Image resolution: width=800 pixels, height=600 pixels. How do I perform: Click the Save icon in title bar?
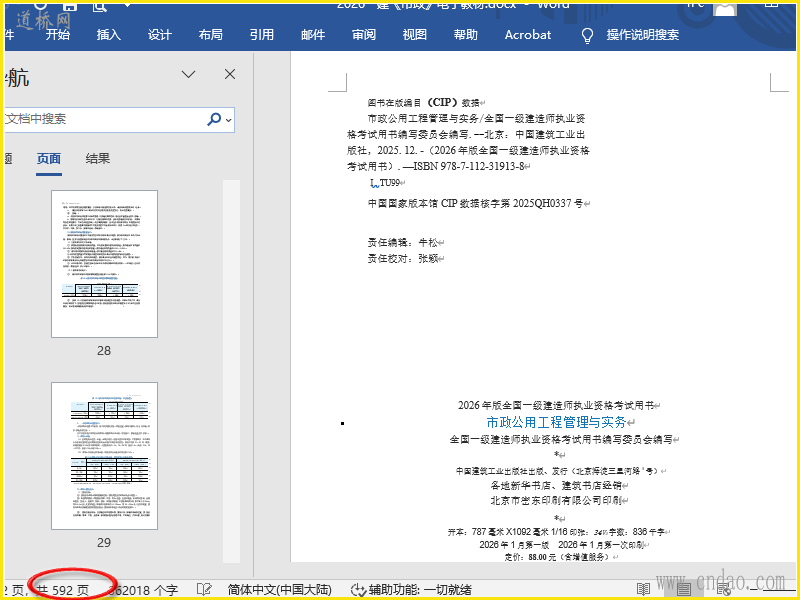(x=70, y=5)
